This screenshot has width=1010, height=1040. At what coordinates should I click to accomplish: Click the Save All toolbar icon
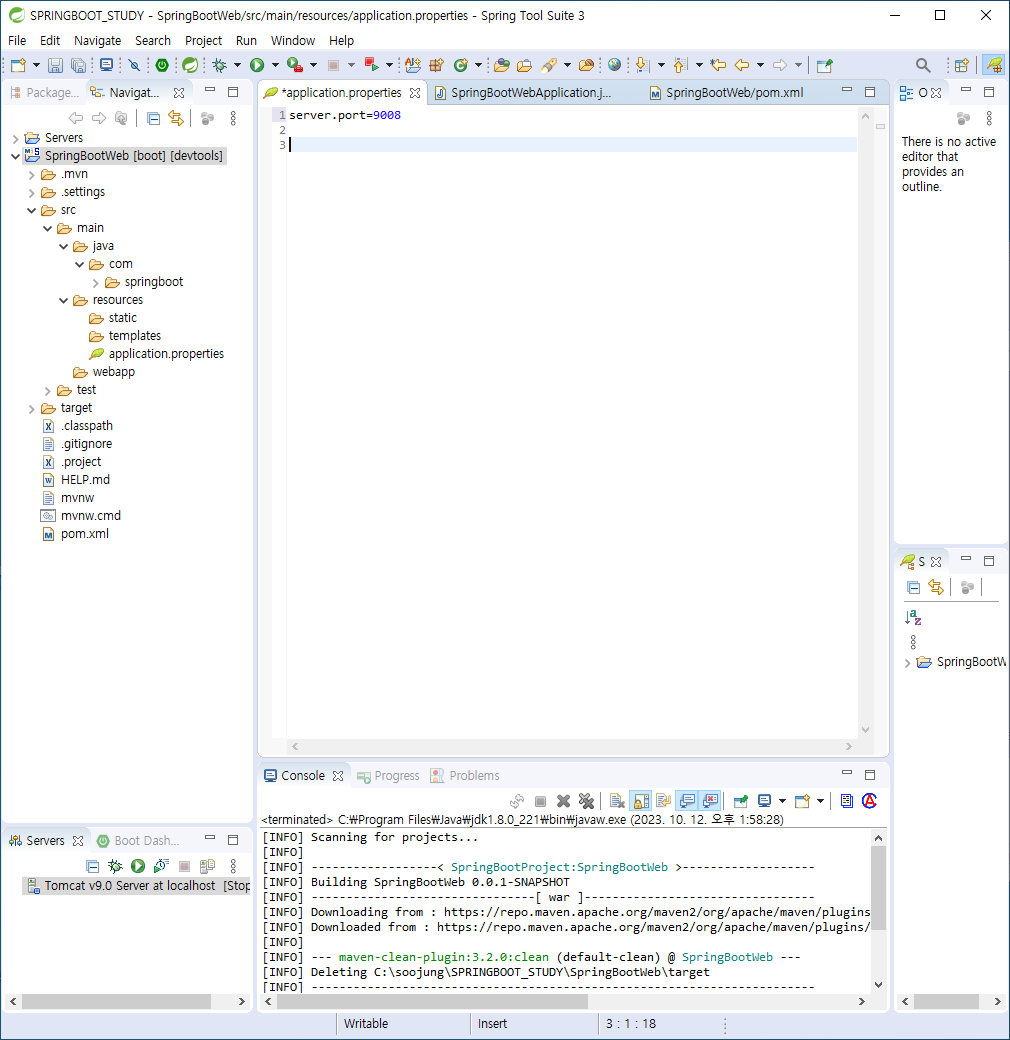coord(78,65)
